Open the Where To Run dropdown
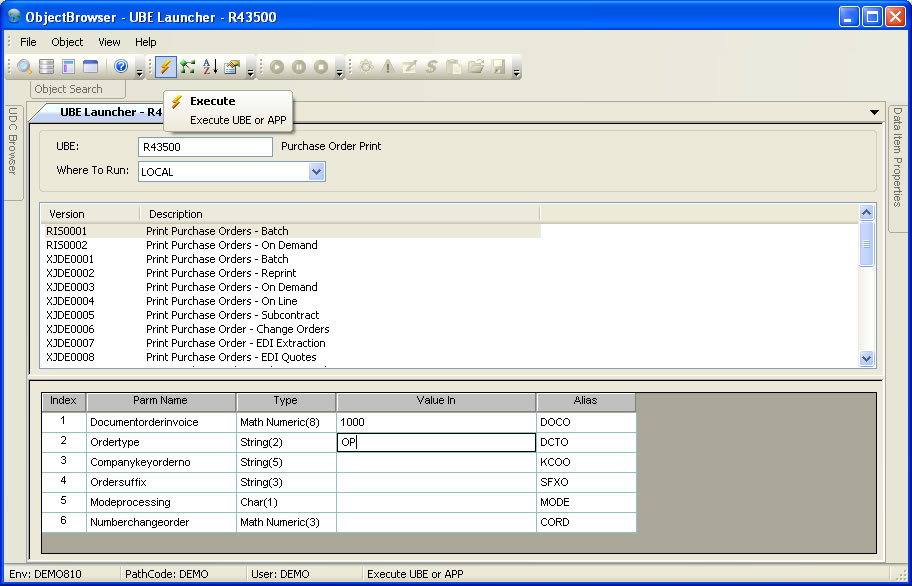Viewport: 912px width, 586px height. (x=316, y=171)
